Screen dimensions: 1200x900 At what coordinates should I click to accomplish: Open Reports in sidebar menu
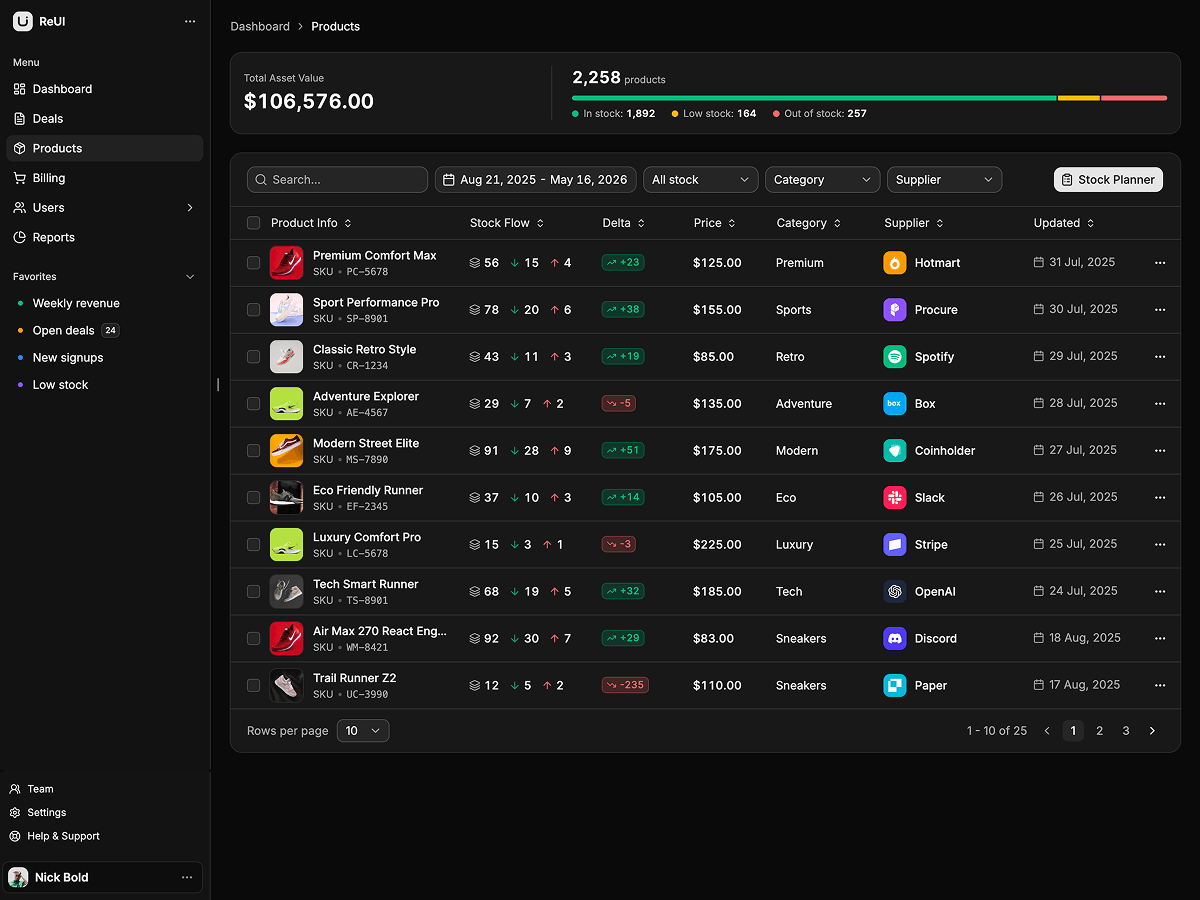coord(105,238)
